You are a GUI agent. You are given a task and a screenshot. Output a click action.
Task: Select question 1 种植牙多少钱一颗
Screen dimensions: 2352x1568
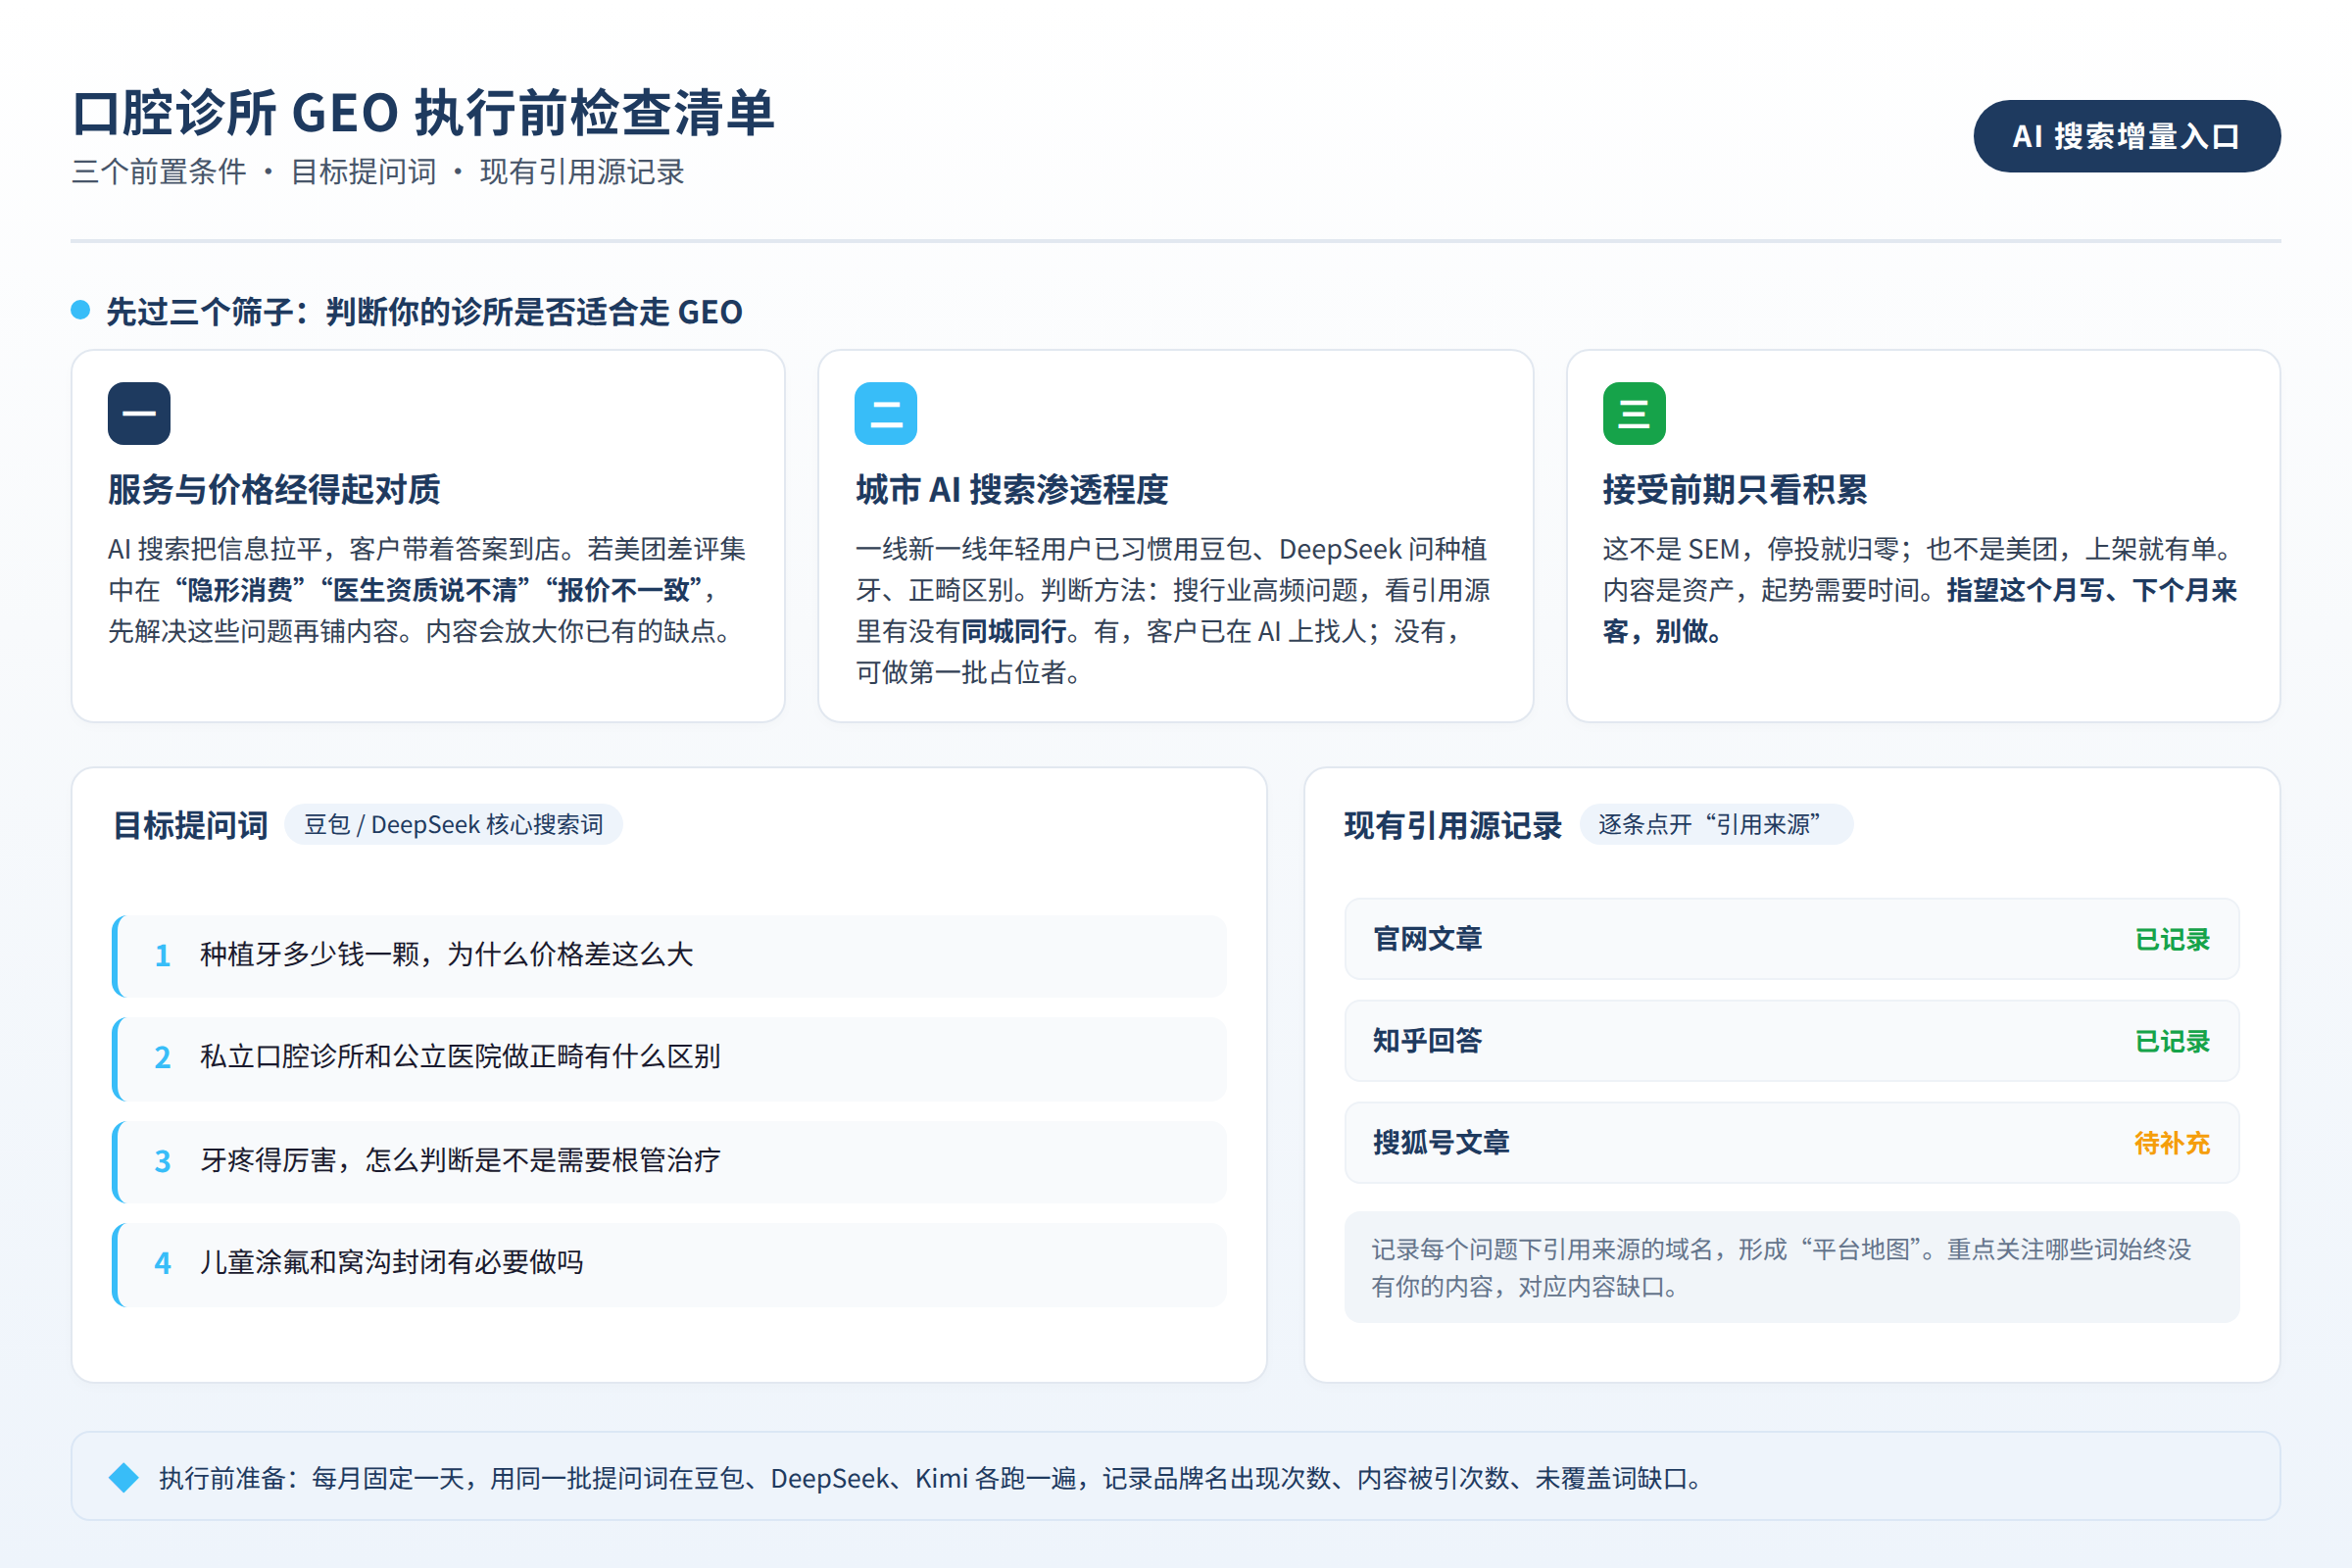[x=669, y=955]
